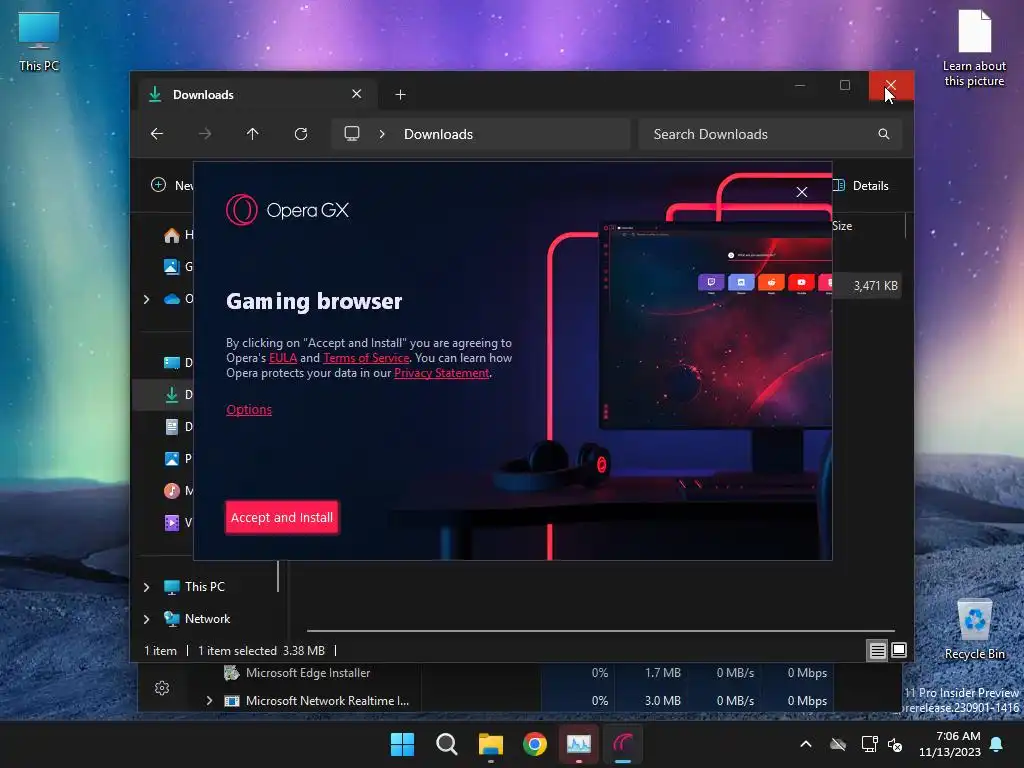Screen dimensions: 1024x768
Task: Switch to large thumbnails view
Action: (x=899, y=650)
